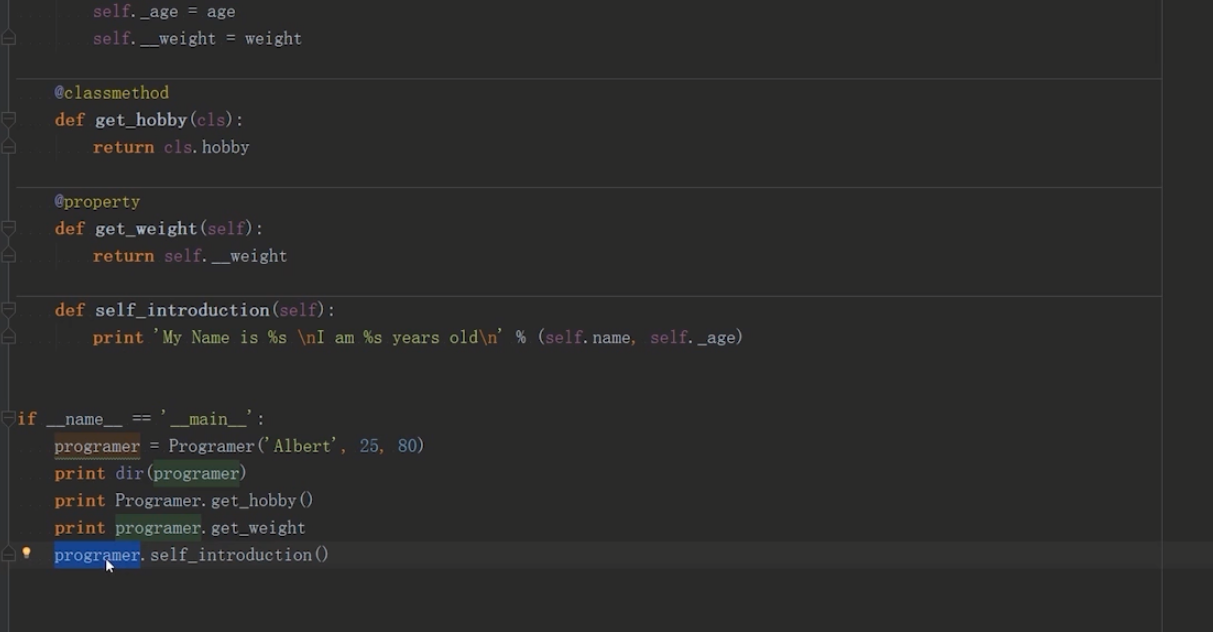Image resolution: width=1213 pixels, height=632 pixels.
Task: Collapse the self_introduction method fold marker
Action: [x=9, y=310]
